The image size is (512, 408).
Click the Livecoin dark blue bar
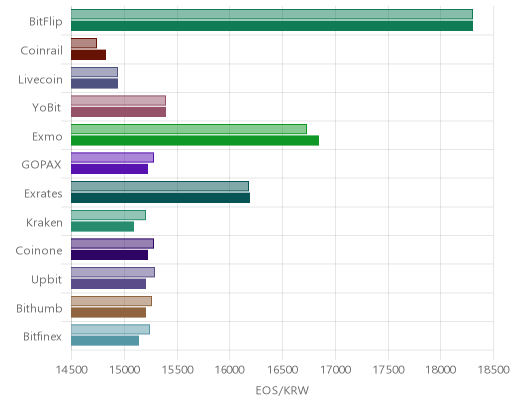click(x=95, y=84)
